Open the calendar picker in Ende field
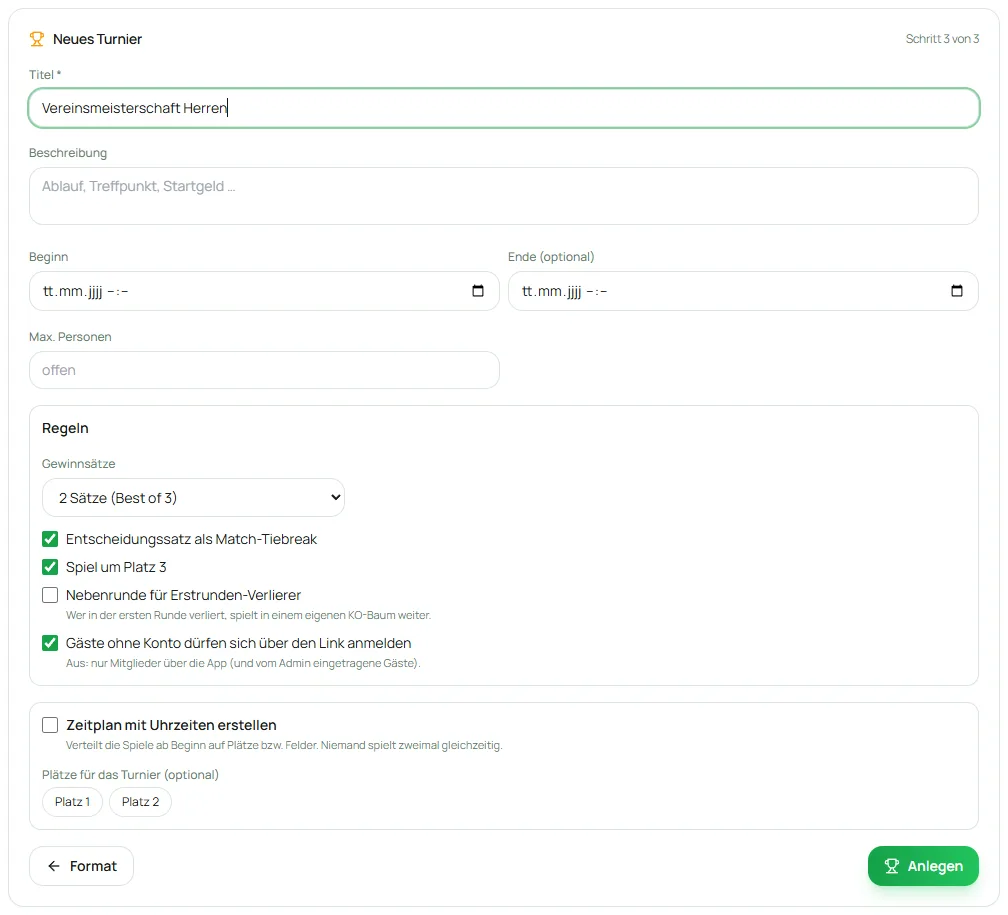This screenshot has height=915, width=1008. (x=957, y=291)
